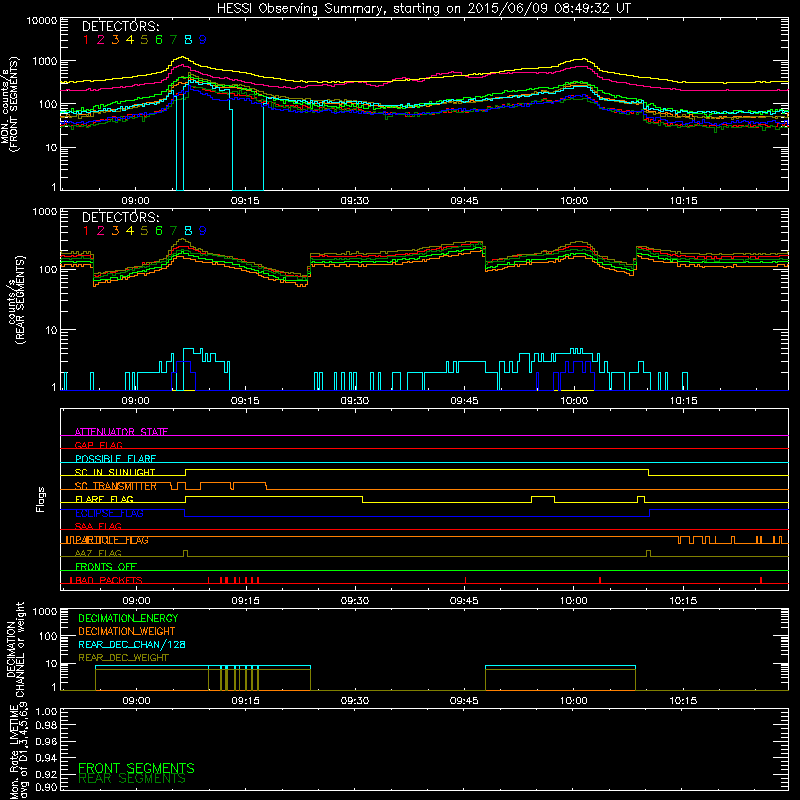Viewport: 800px width, 800px height.
Task: Click the BAD_PACKETS flag label
Action: tap(109, 580)
